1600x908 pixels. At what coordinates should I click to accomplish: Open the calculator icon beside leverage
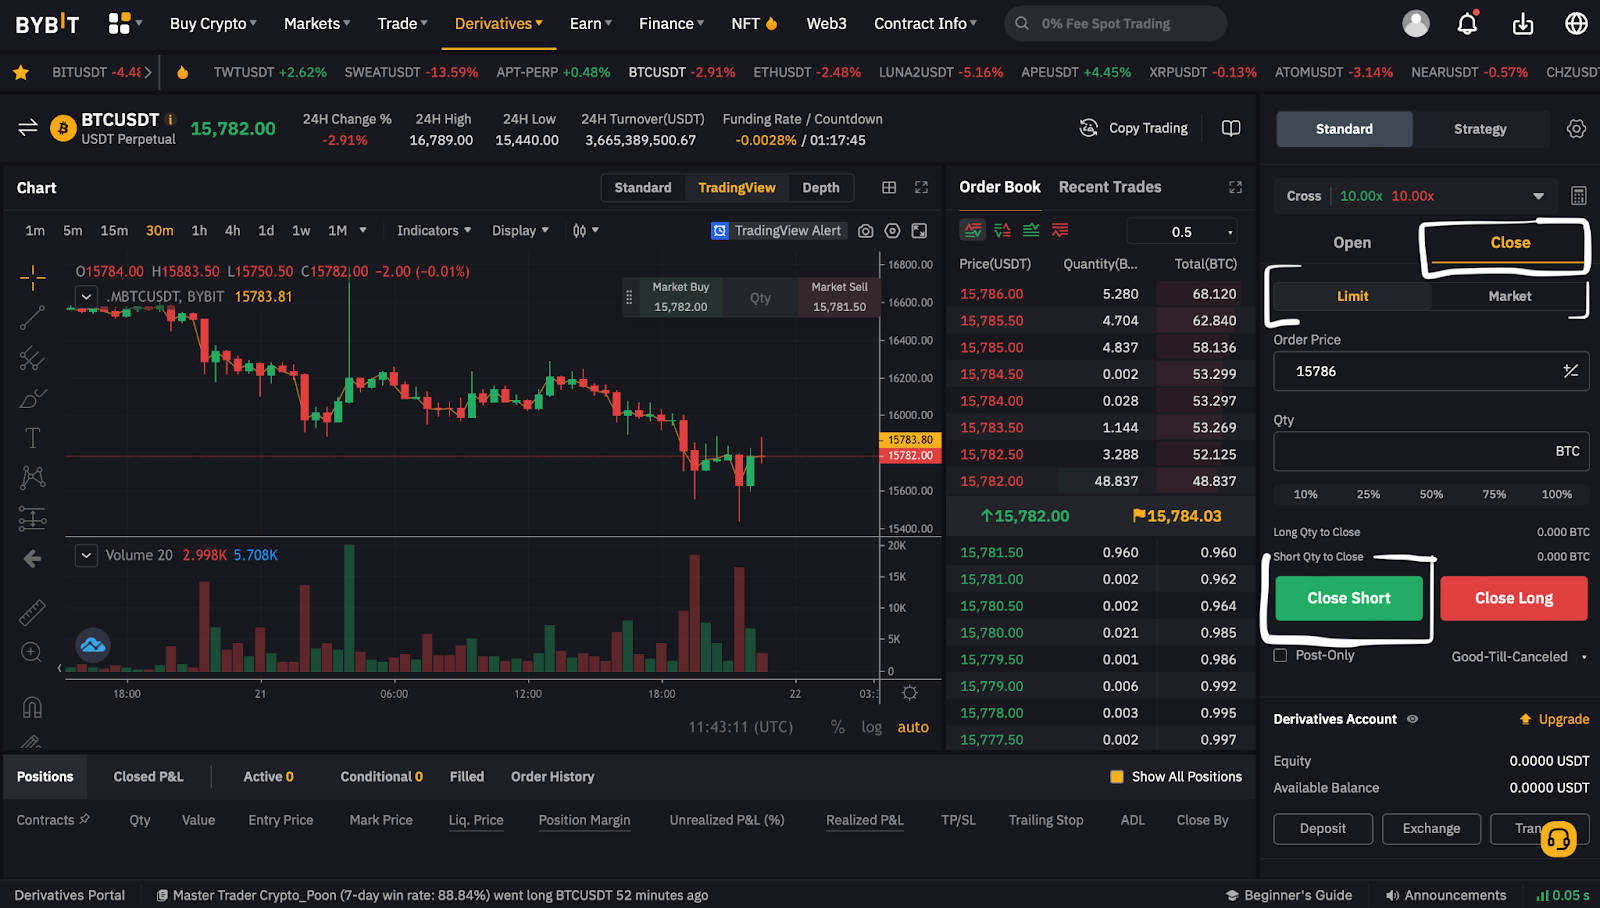1579,196
